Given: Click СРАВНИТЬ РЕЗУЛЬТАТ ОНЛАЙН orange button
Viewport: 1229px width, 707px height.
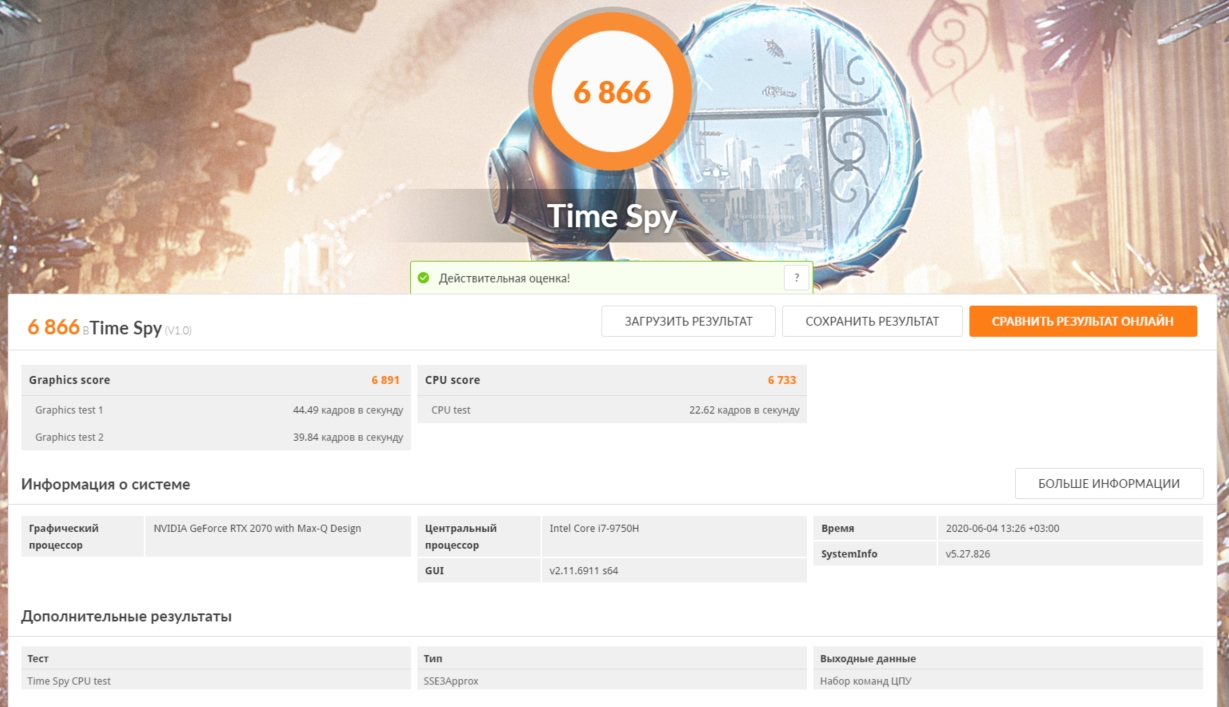Looking at the screenshot, I should pyautogui.click(x=1083, y=321).
